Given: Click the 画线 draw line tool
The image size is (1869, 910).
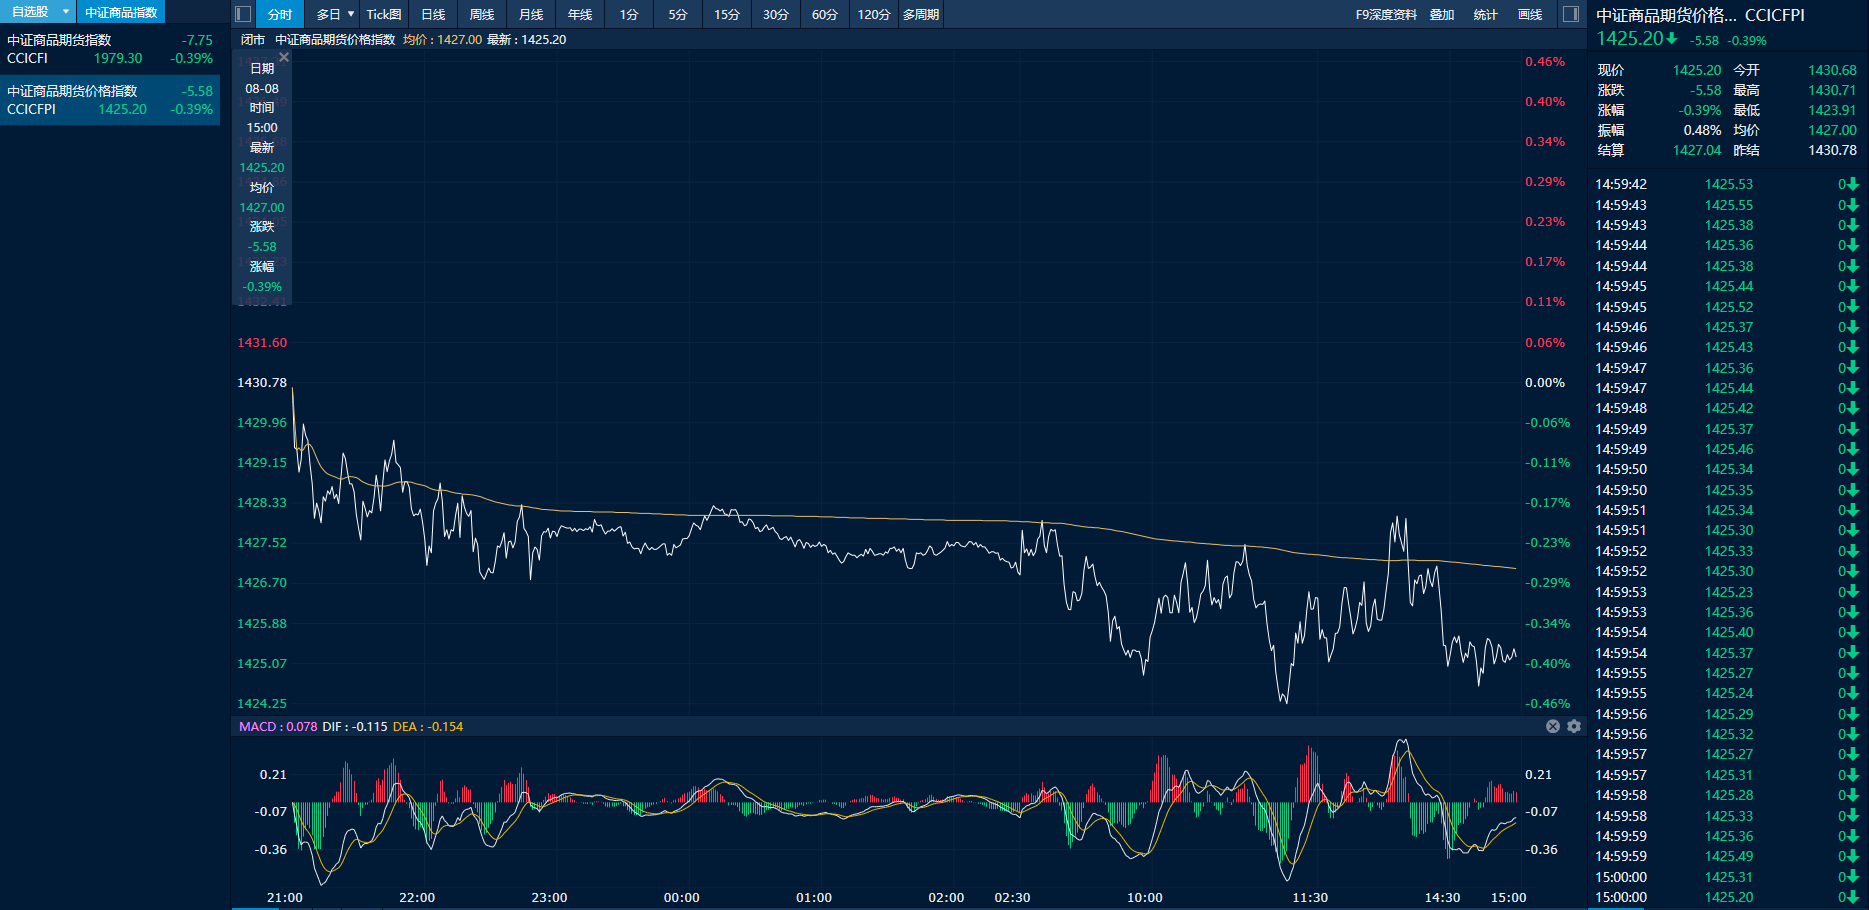Looking at the screenshot, I should pos(1530,14).
